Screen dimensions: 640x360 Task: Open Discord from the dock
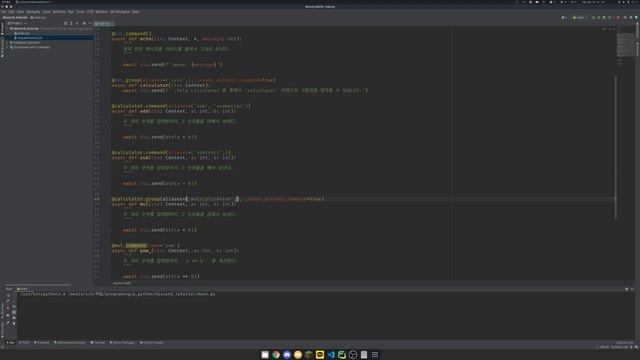coord(287,355)
